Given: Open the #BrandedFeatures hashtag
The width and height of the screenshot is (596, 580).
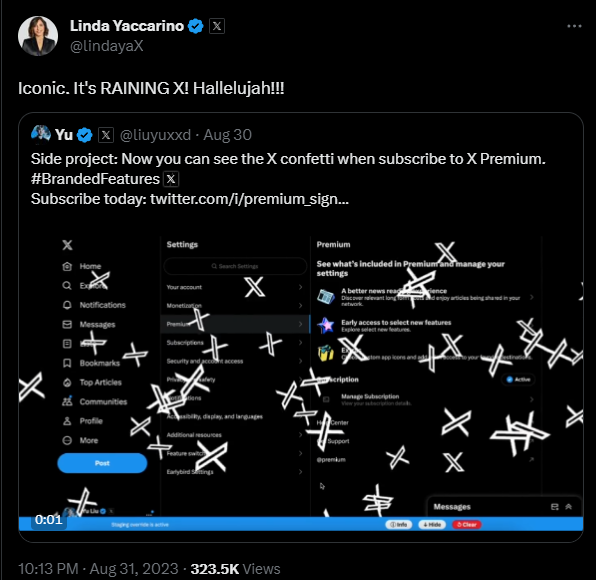Looking at the screenshot, I should (95, 179).
